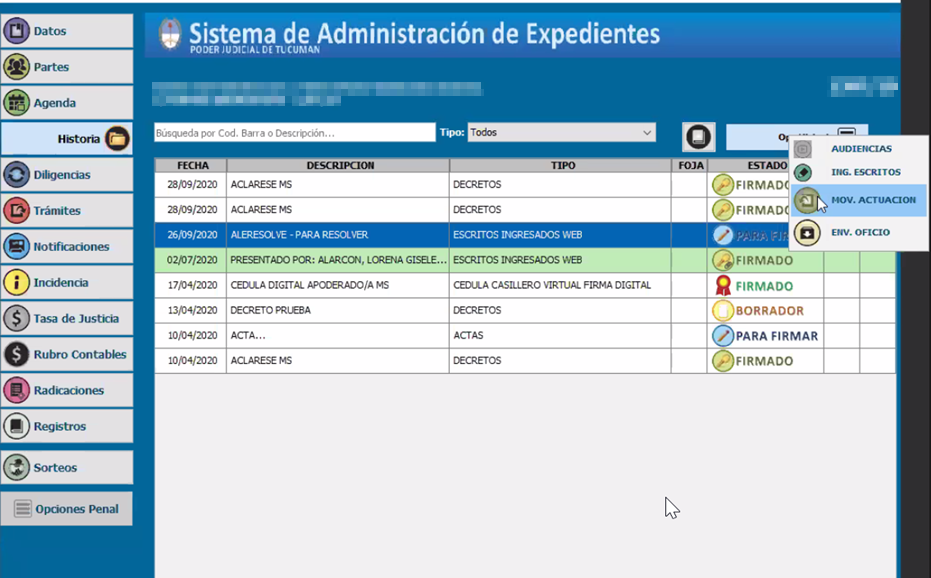Click the DESCRIPCION column header
This screenshot has height=578, width=931.
click(x=338, y=165)
